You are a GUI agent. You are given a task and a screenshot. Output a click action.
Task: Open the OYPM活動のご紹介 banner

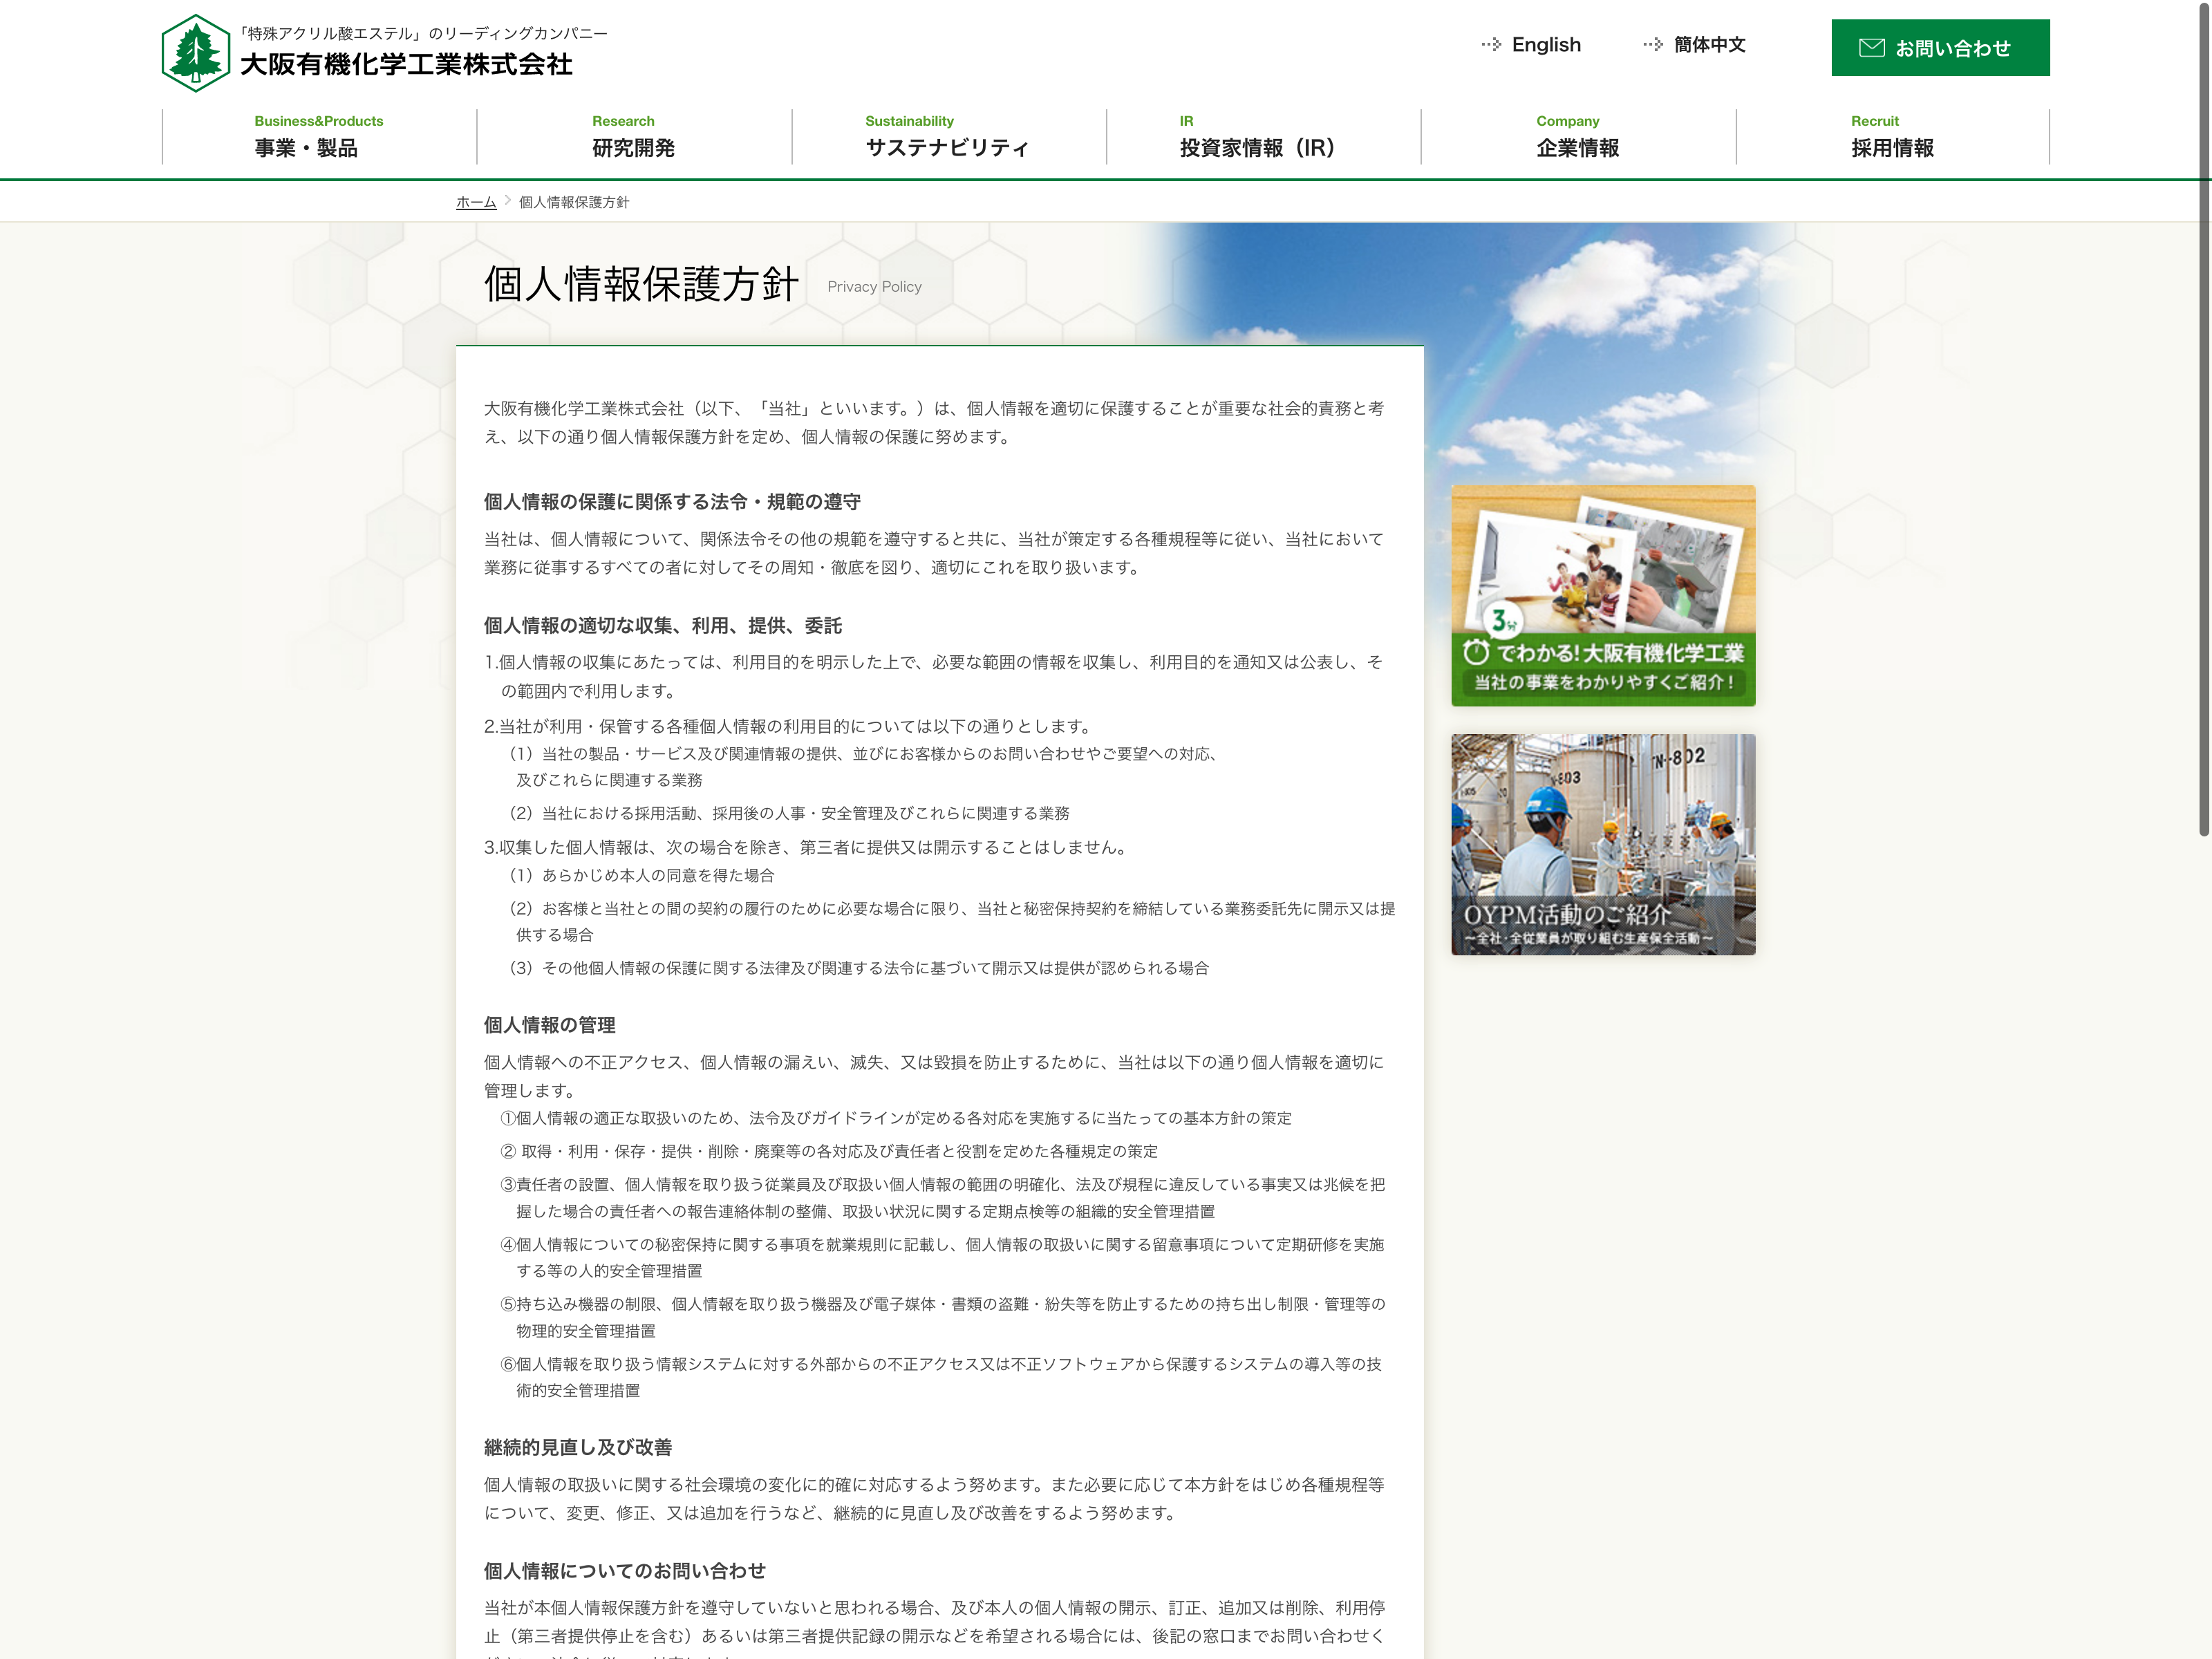point(1602,844)
